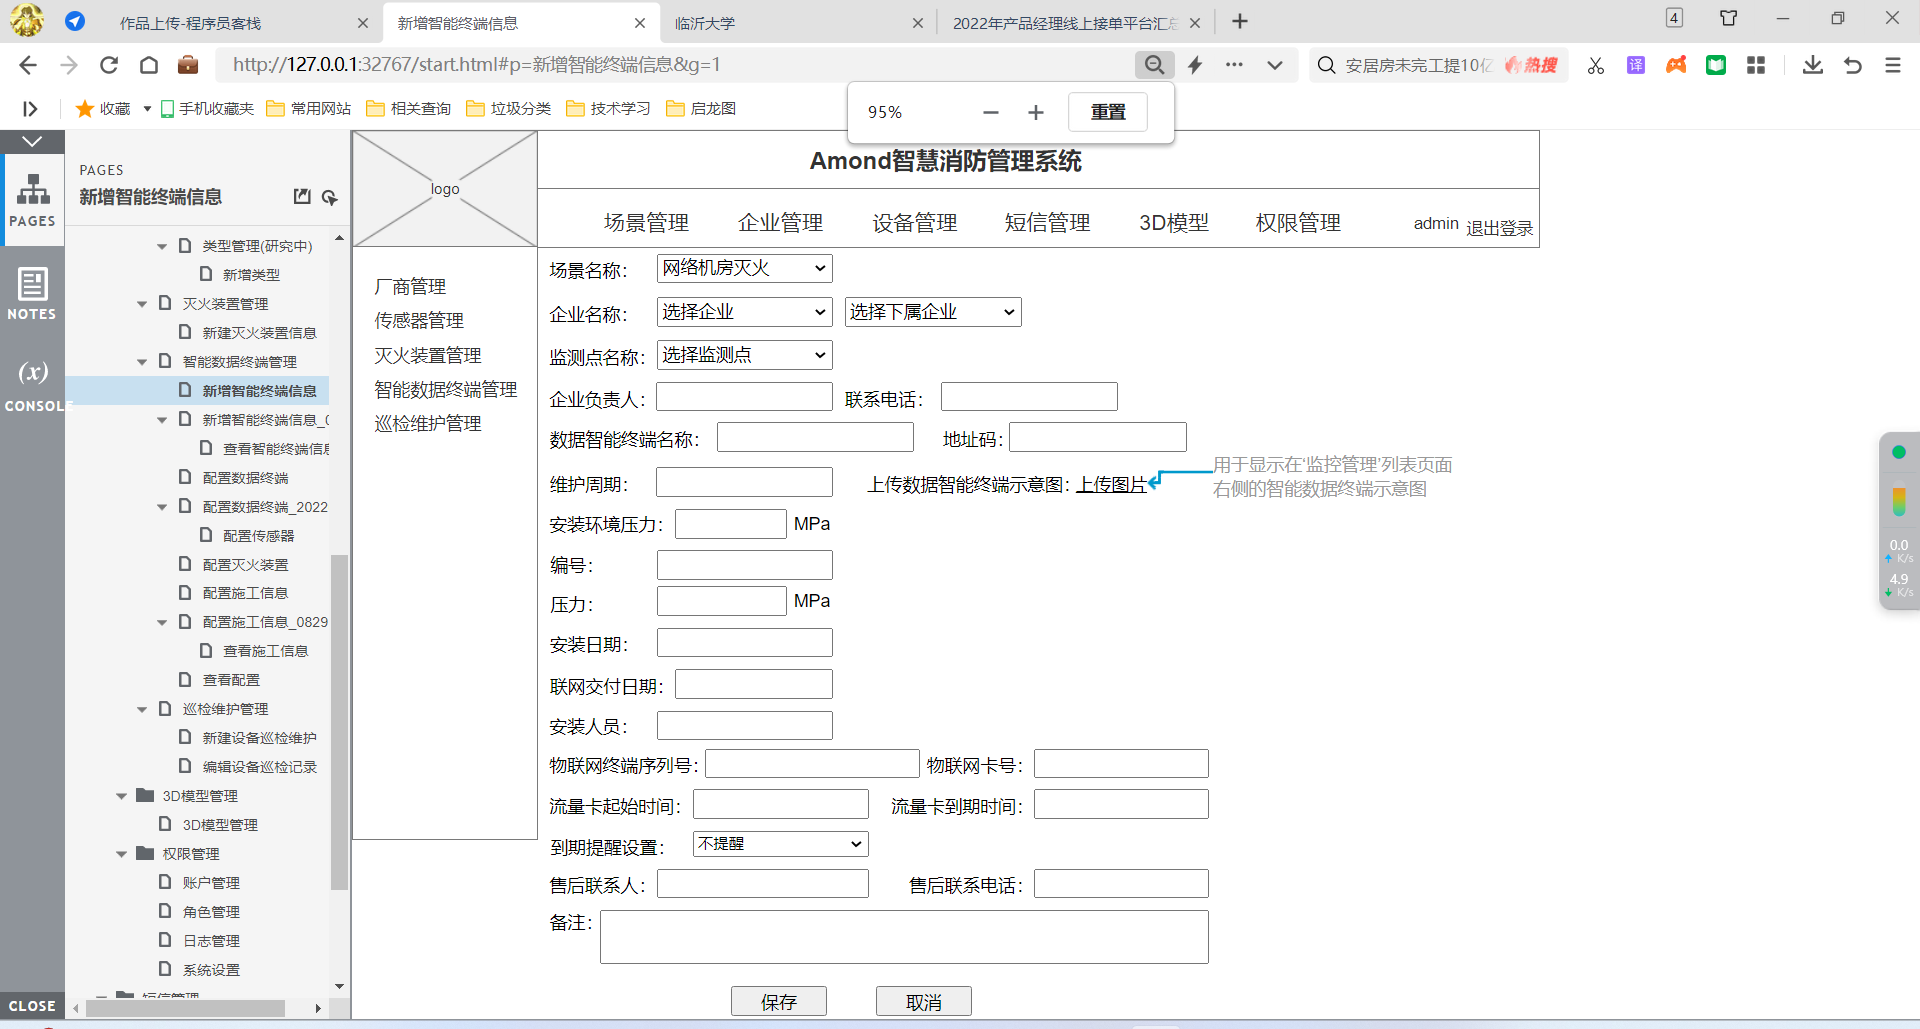Open the 选择下属企业 dropdown
Image resolution: width=1920 pixels, height=1029 pixels.
933,312
